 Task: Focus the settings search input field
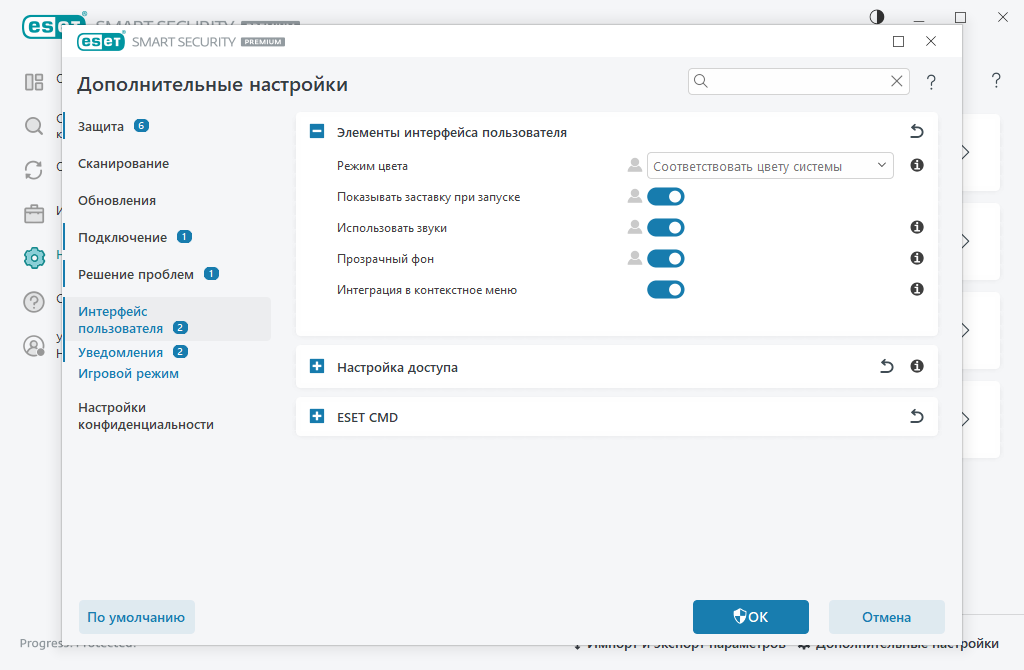tap(798, 81)
